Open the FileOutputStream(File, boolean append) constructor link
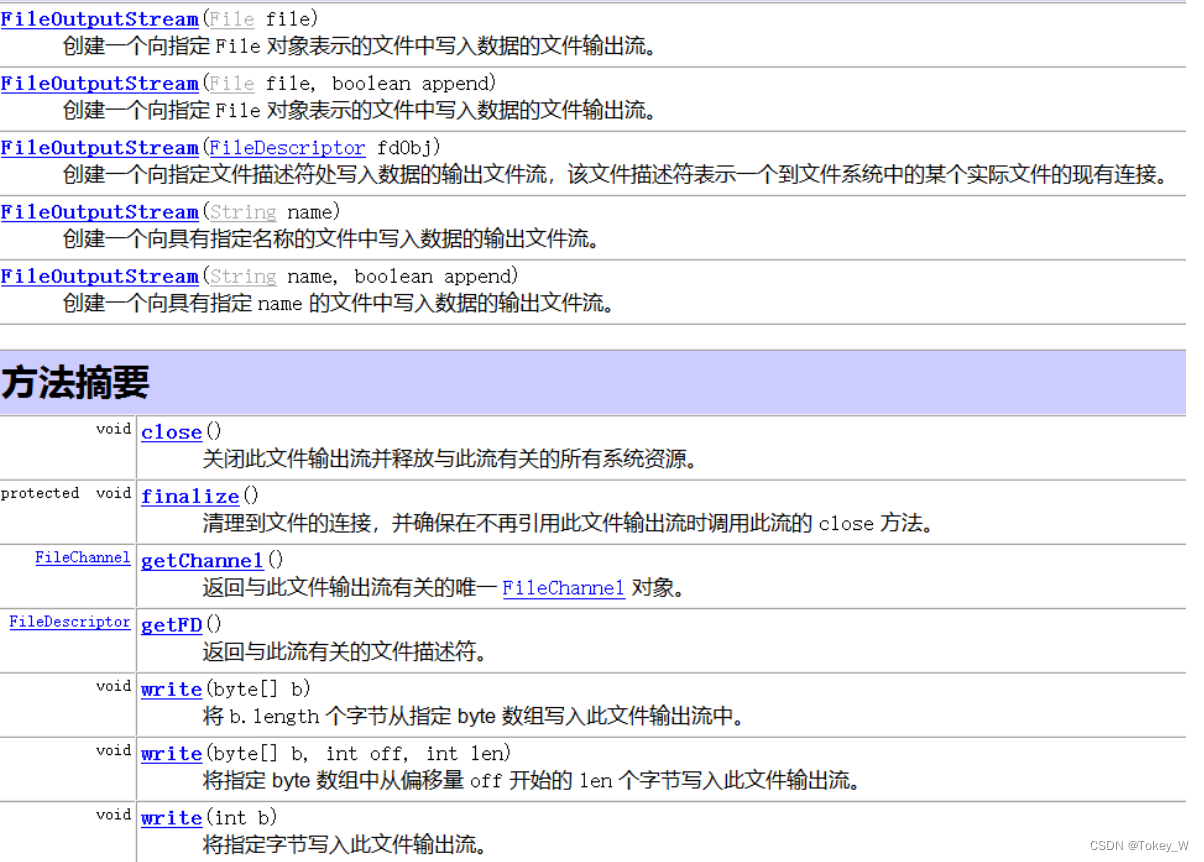 point(98,83)
